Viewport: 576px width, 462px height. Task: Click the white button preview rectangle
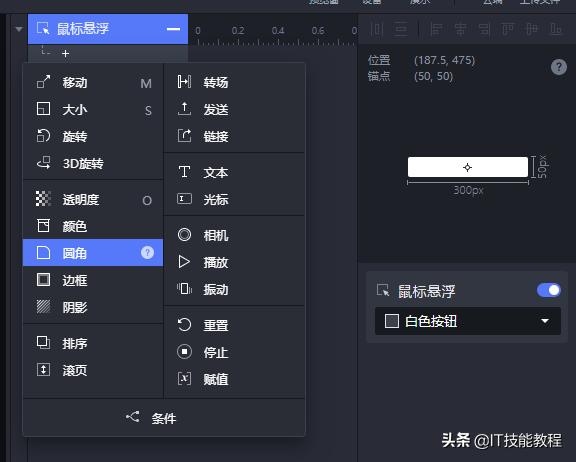(x=468, y=167)
